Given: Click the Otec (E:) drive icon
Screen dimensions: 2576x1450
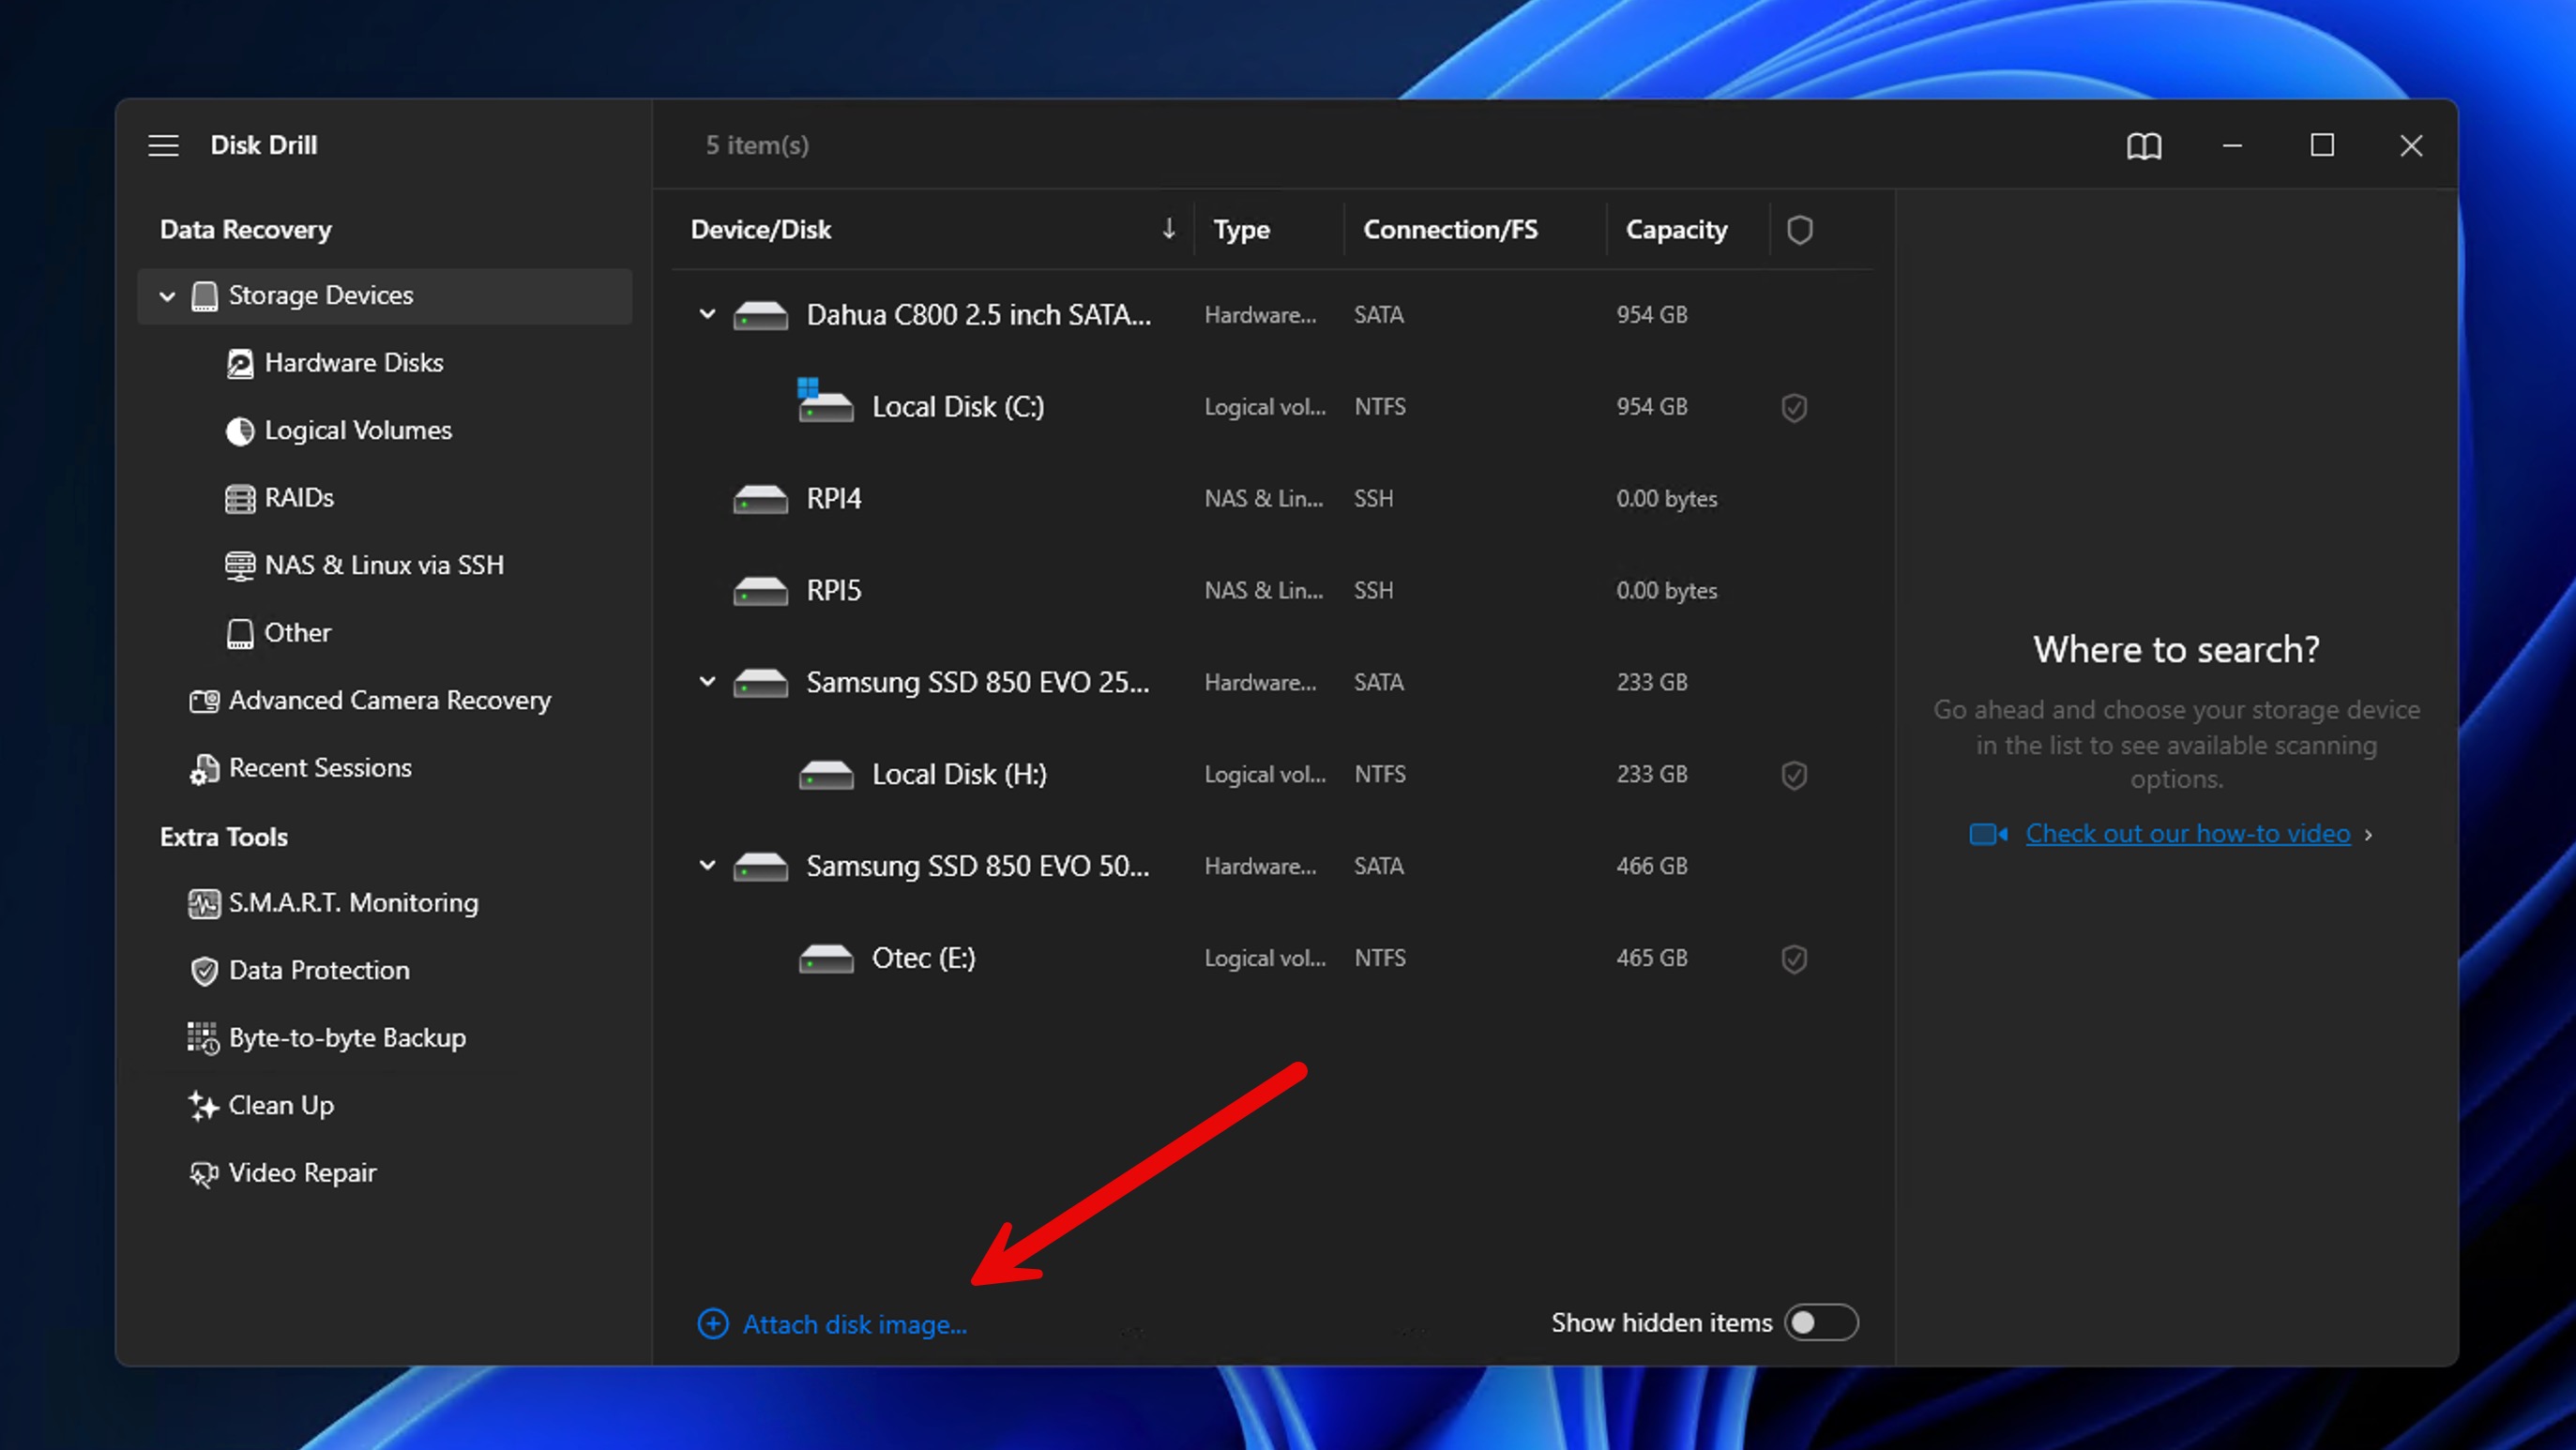Looking at the screenshot, I should click(825, 959).
